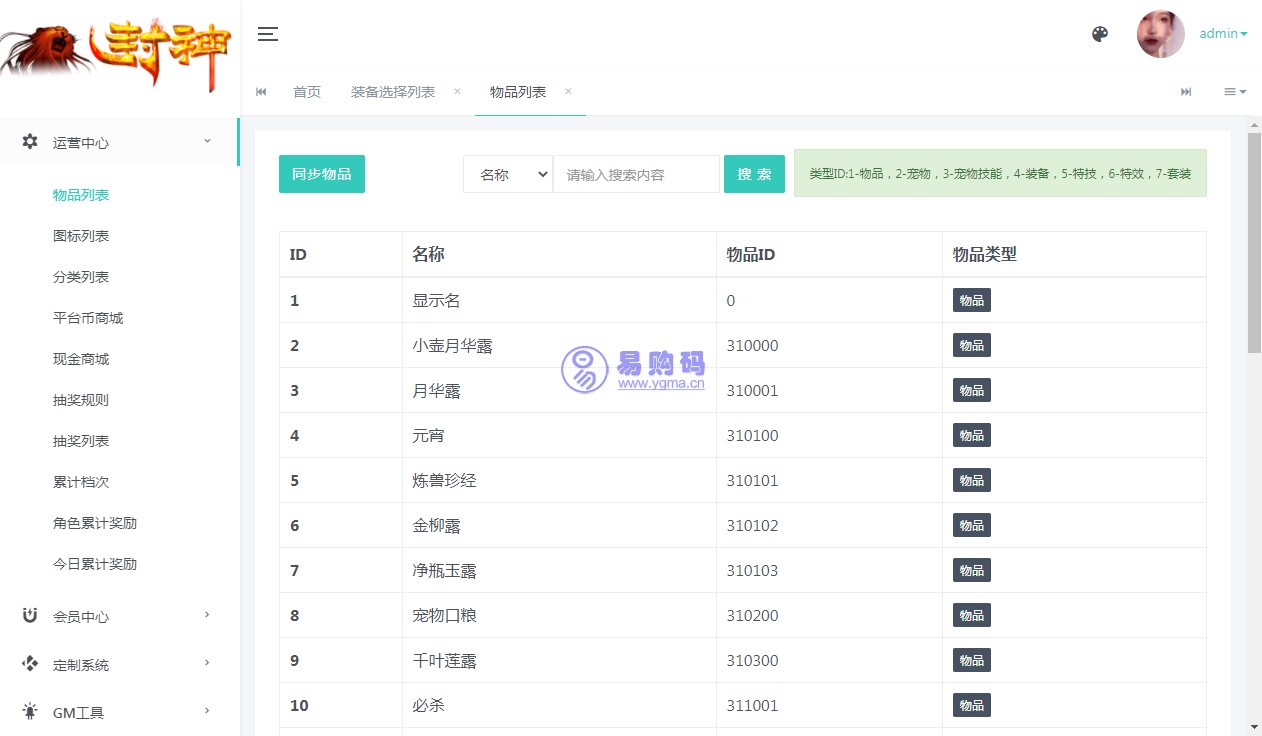Open 抽奖列表 in the sidebar
Screen dimensions: 1262x736
[81, 441]
